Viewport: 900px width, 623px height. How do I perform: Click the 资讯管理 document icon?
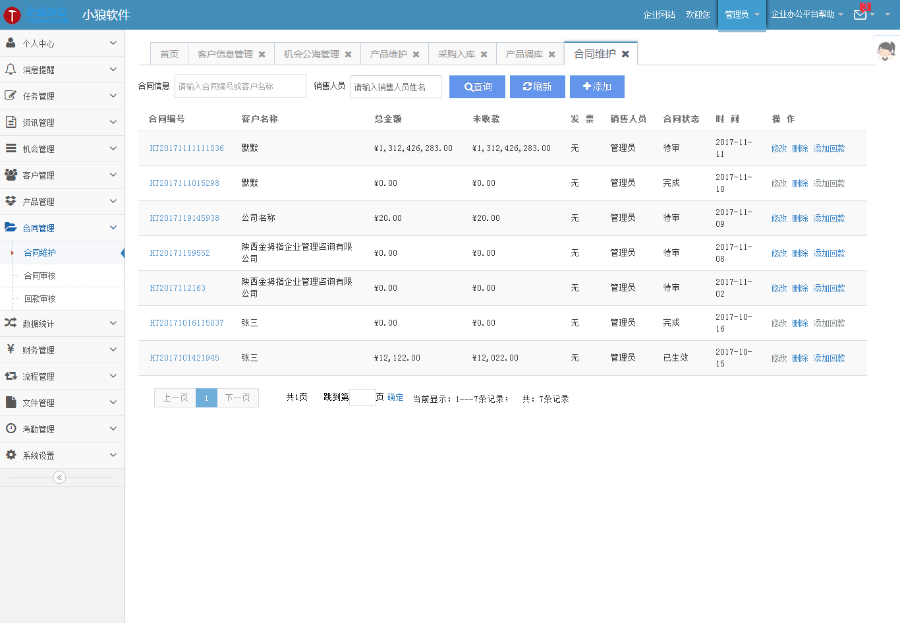point(10,122)
